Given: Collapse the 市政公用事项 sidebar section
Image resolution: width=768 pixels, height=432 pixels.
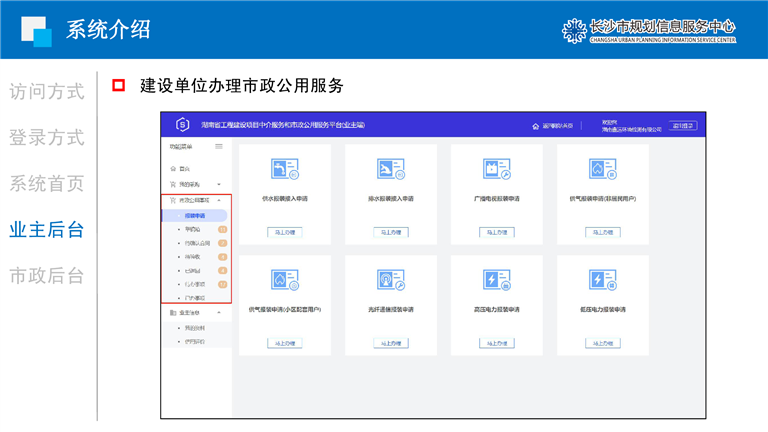Looking at the screenshot, I should 219,200.
